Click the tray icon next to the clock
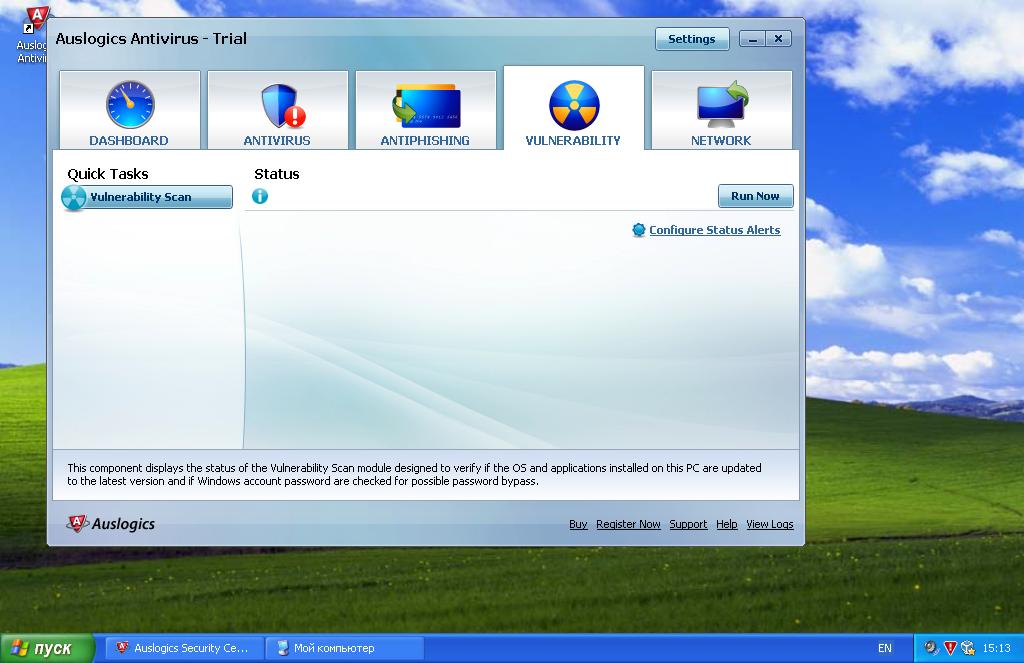 pos(968,648)
